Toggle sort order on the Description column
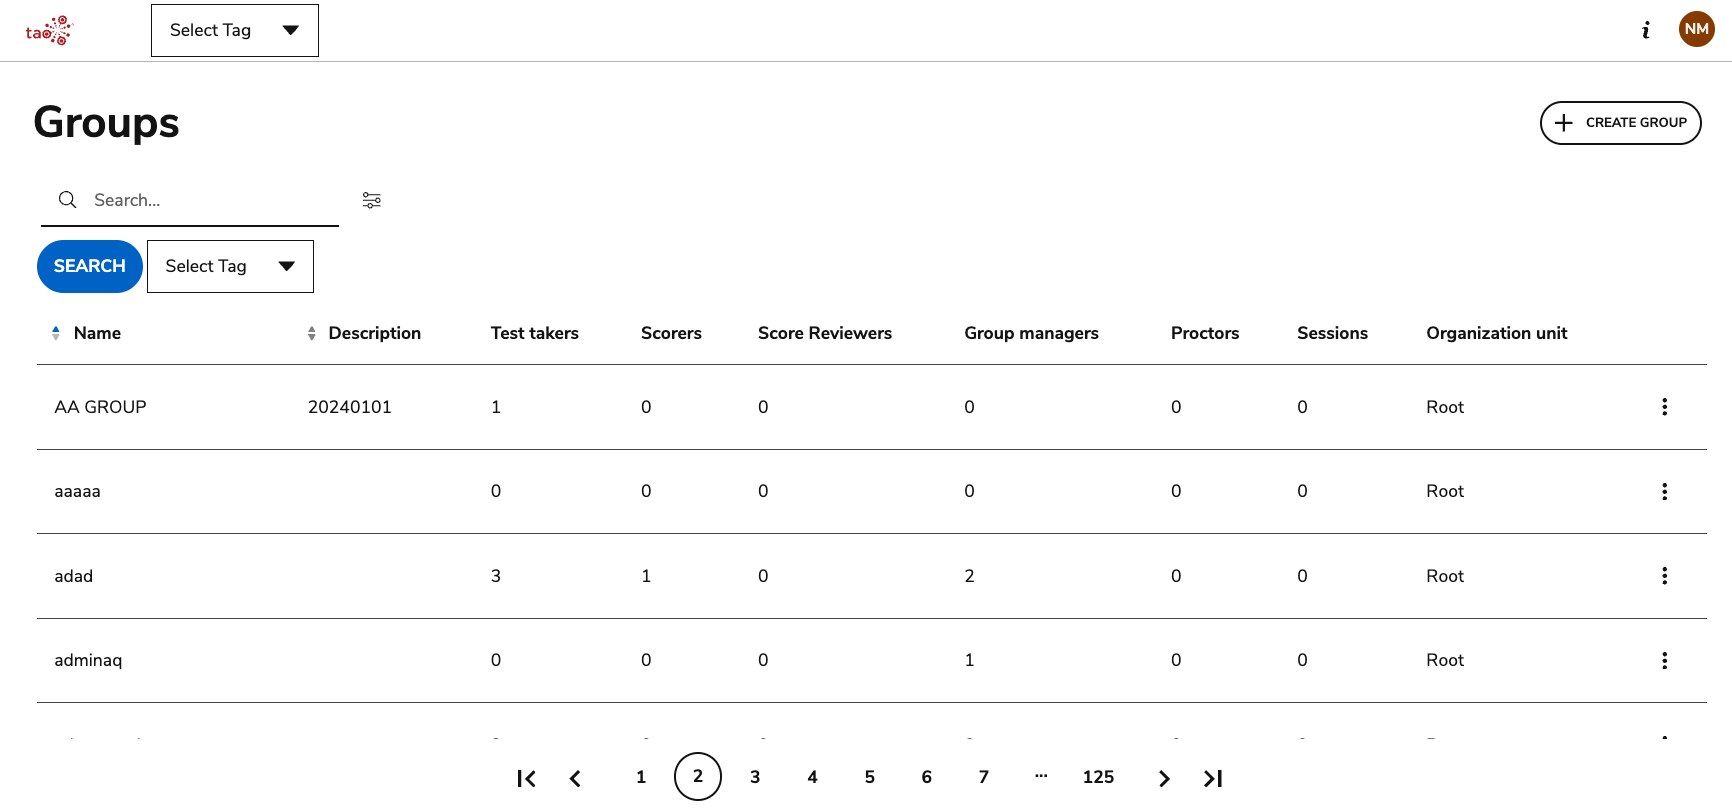 (x=311, y=332)
